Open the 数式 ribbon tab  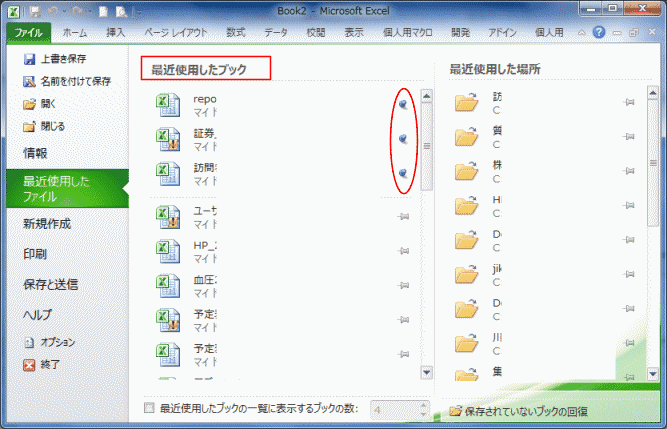pyautogui.click(x=236, y=33)
